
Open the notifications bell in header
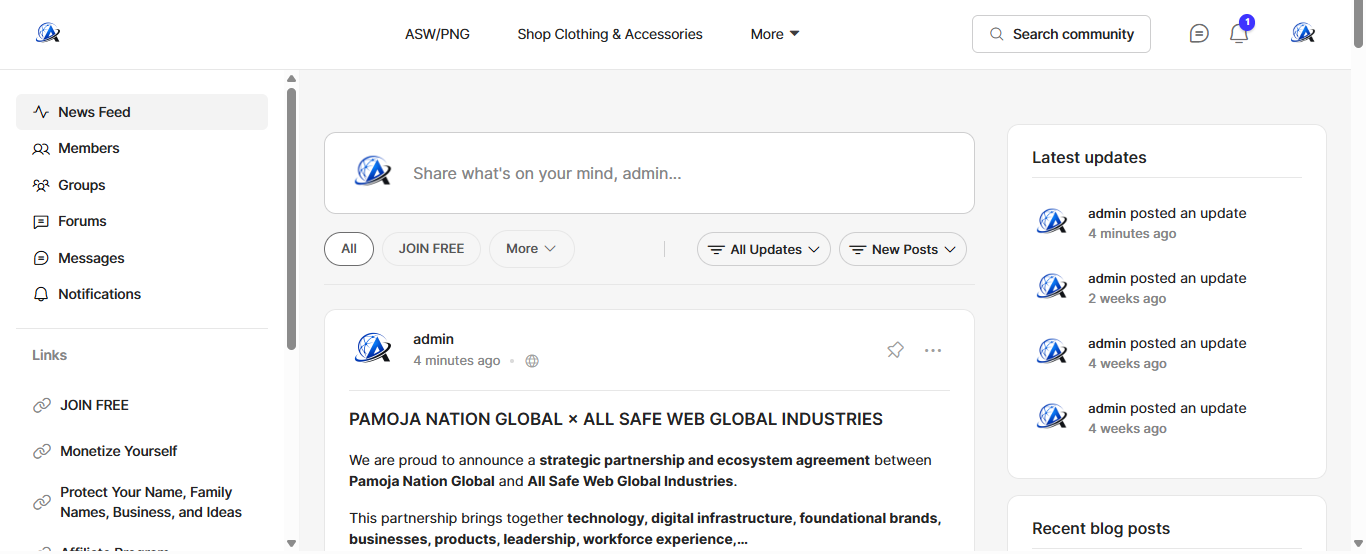coord(1239,34)
